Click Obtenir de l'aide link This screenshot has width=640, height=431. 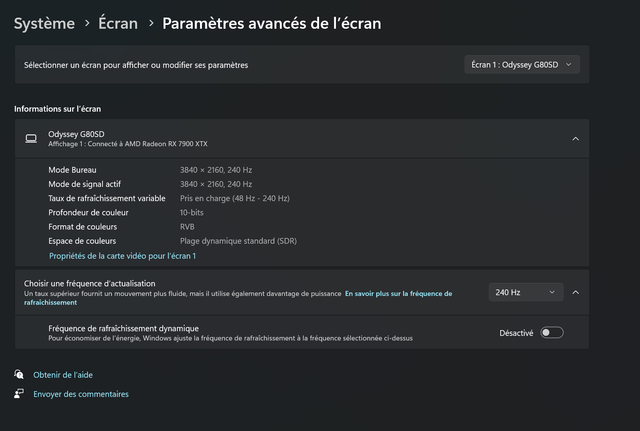point(63,375)
